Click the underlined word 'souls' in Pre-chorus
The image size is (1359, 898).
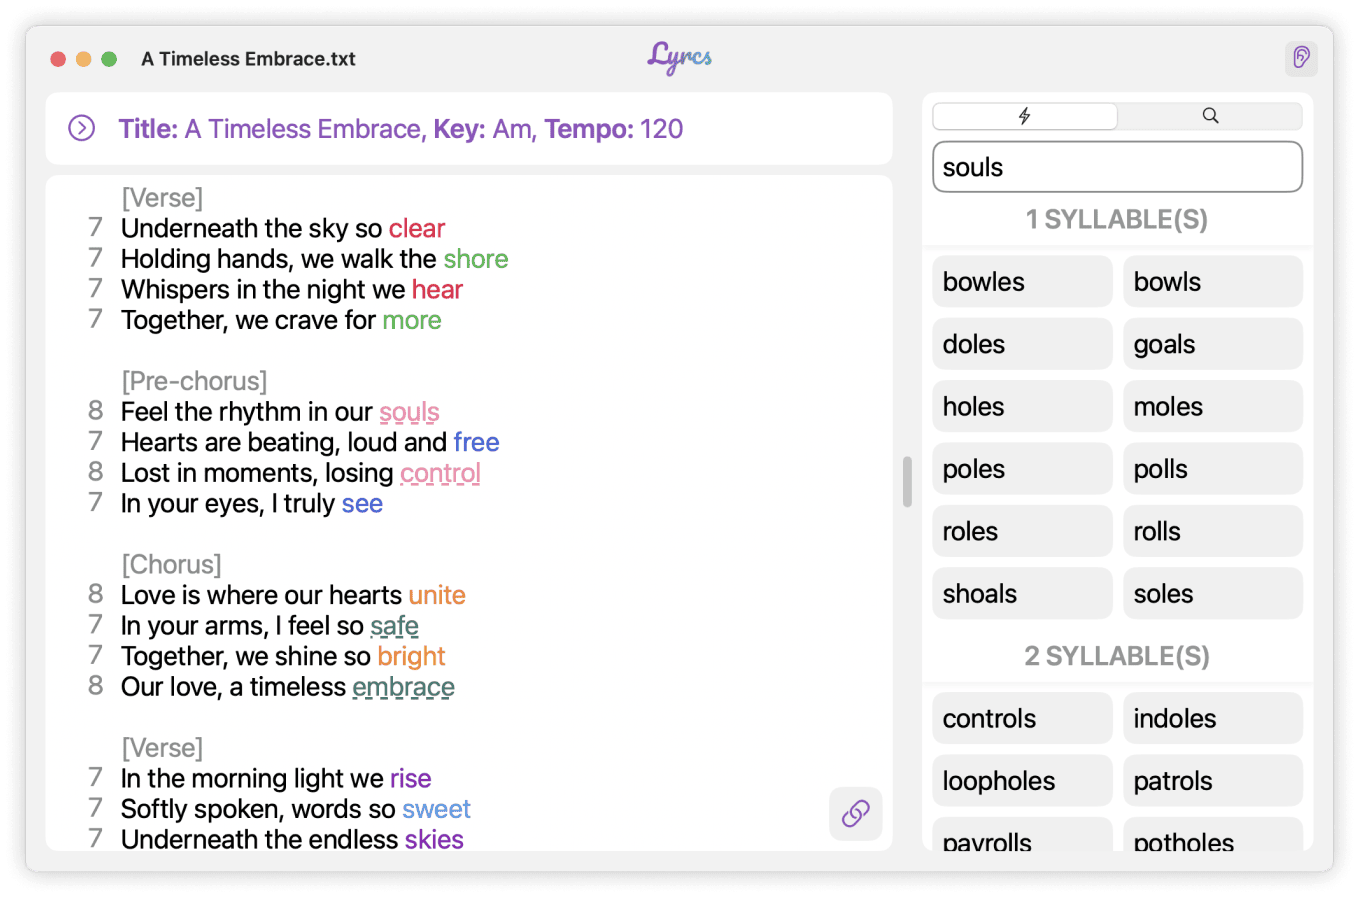(x=409, y=412)
